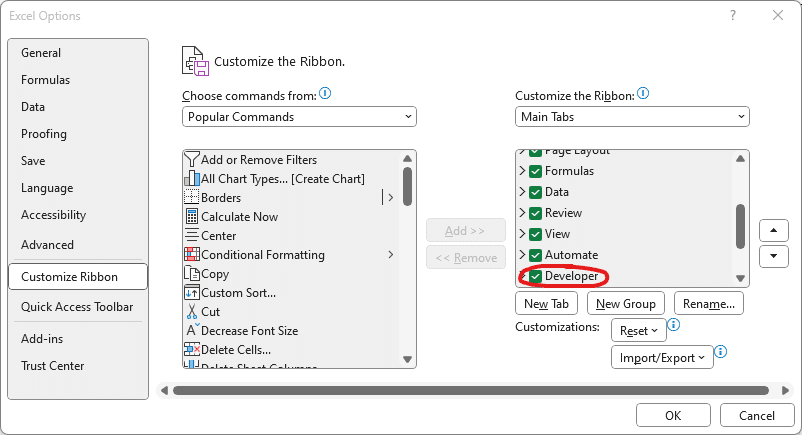Viewport: 802px width, 435px height.
Task: Open the Customize the Ribbon Main Tabs dropdown
Action: (632, 117)
